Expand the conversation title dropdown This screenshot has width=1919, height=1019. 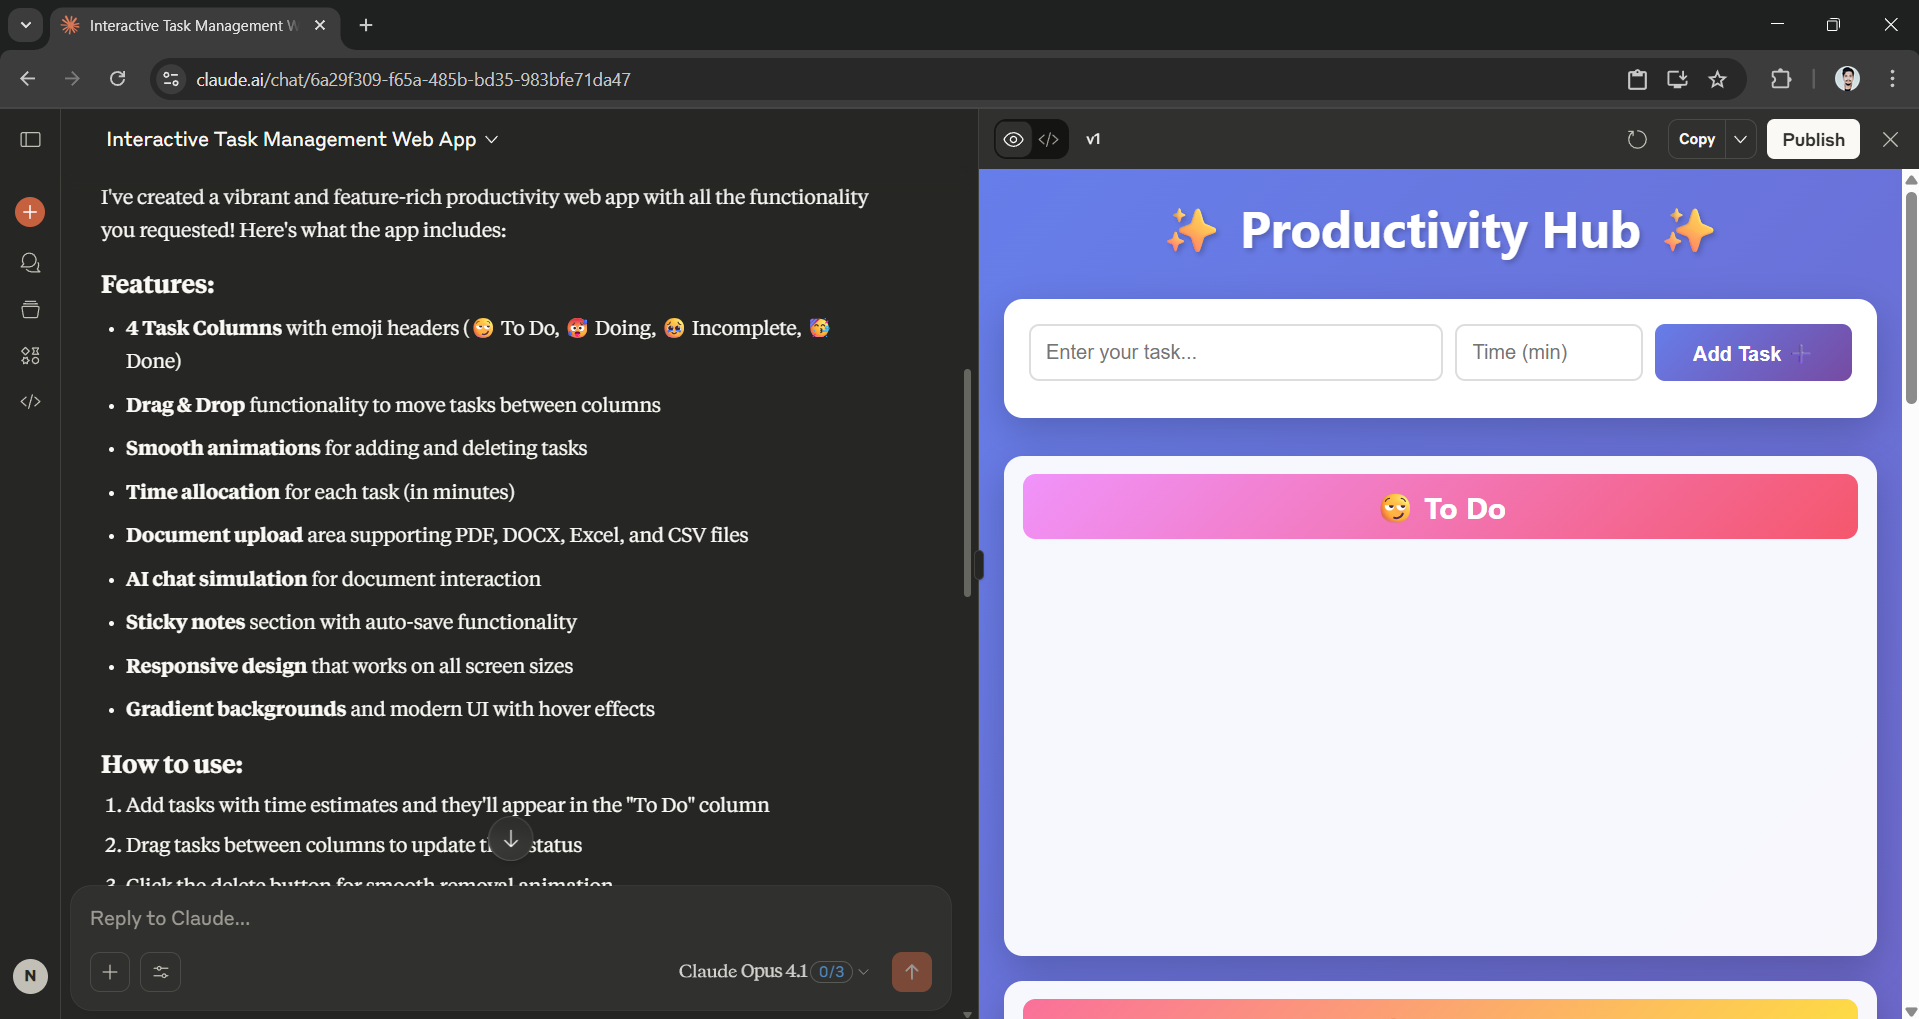coord(492,140)
